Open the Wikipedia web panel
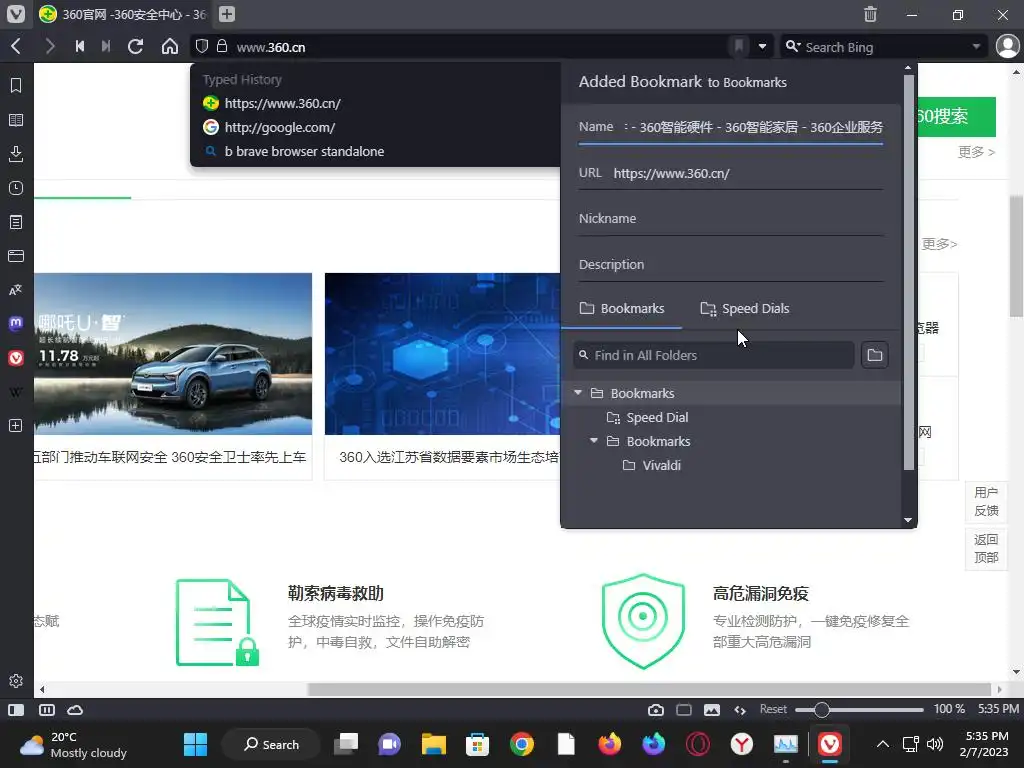1024x768 pixels. (x=16, y=392)
